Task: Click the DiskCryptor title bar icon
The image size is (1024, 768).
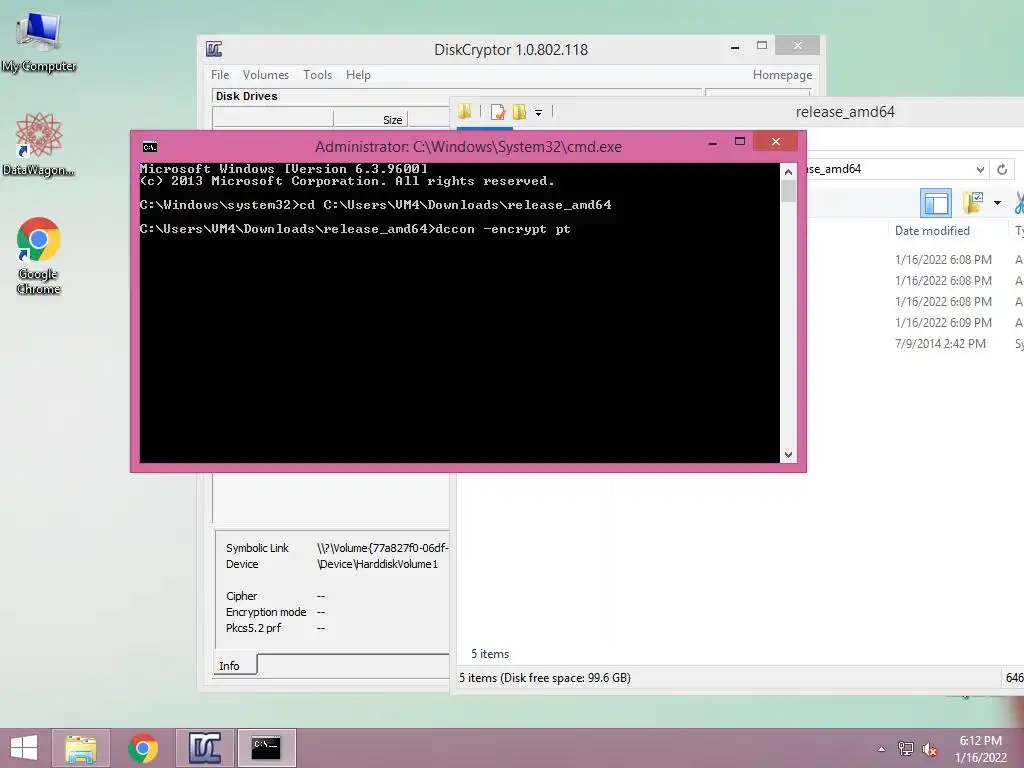Action: coord(214,49)
